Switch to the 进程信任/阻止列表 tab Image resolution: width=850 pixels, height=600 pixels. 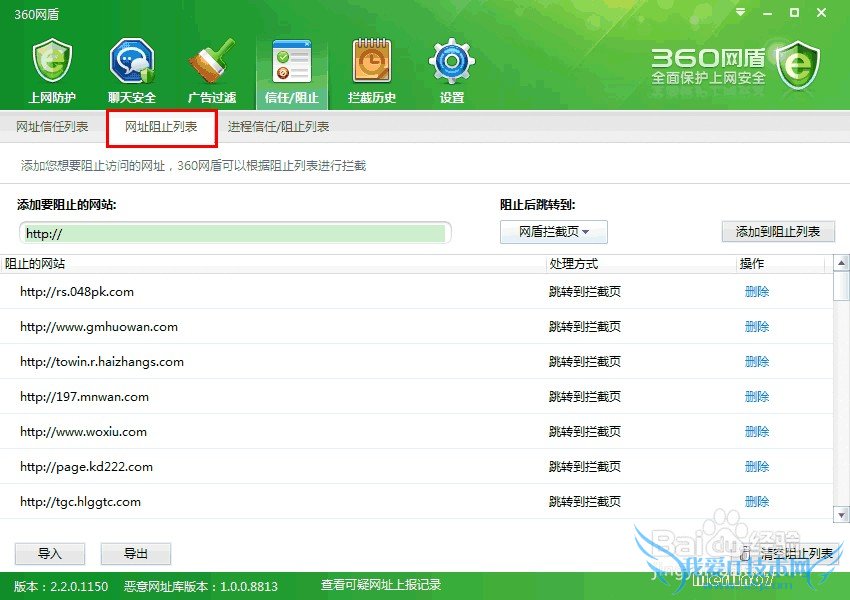pyautogui.click(x=278, y=127)
